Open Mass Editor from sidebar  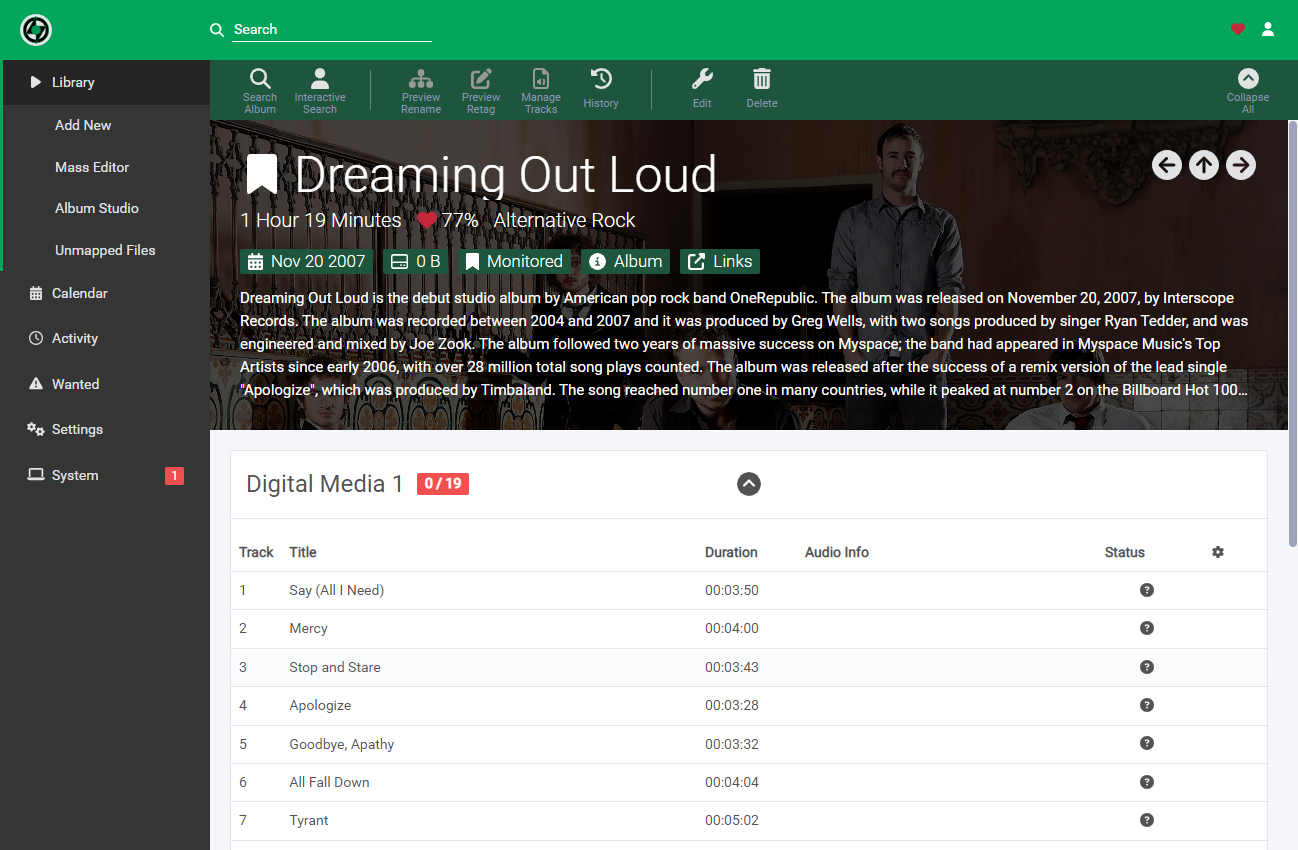(x=105, y=167)
